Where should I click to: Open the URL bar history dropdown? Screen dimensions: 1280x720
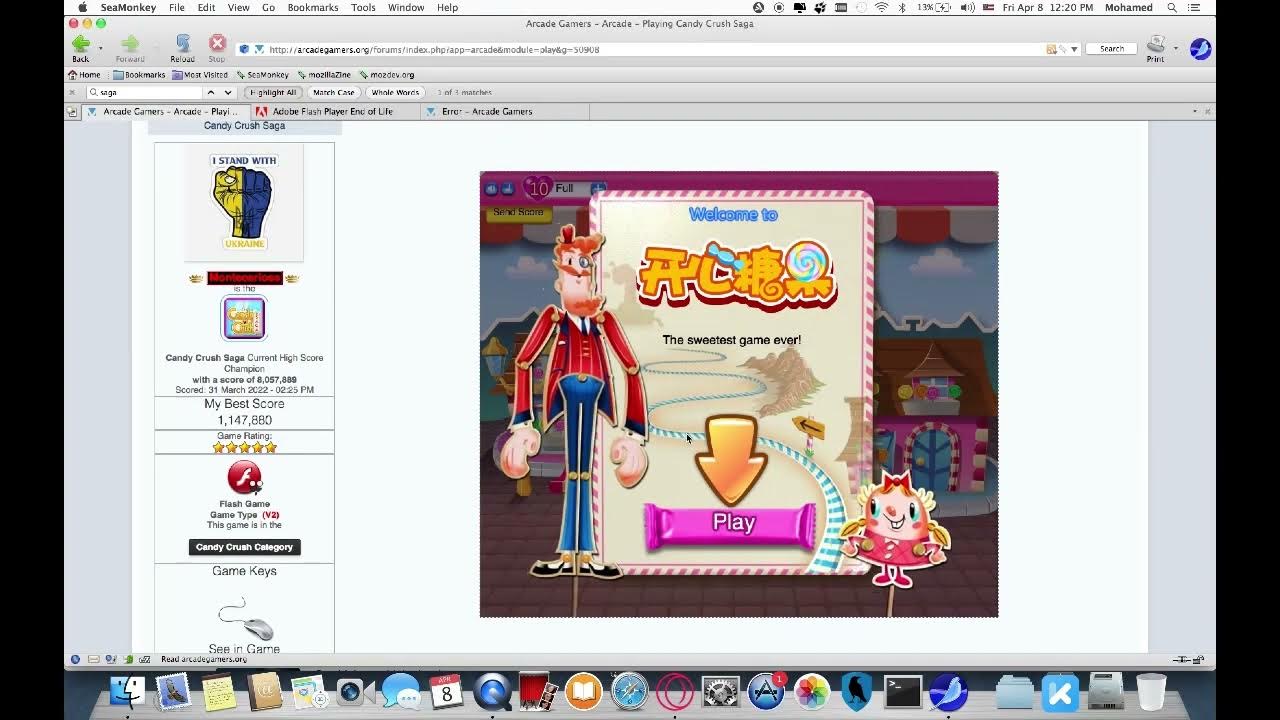point(1074,49)
